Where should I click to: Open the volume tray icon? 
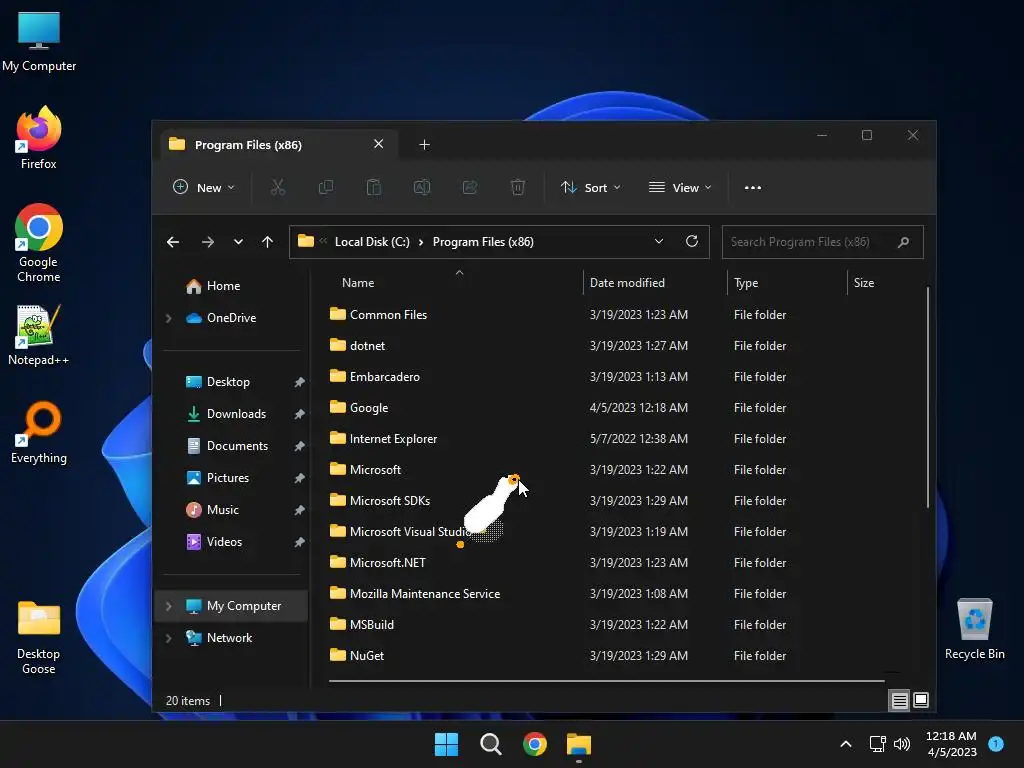coord(902,744)
